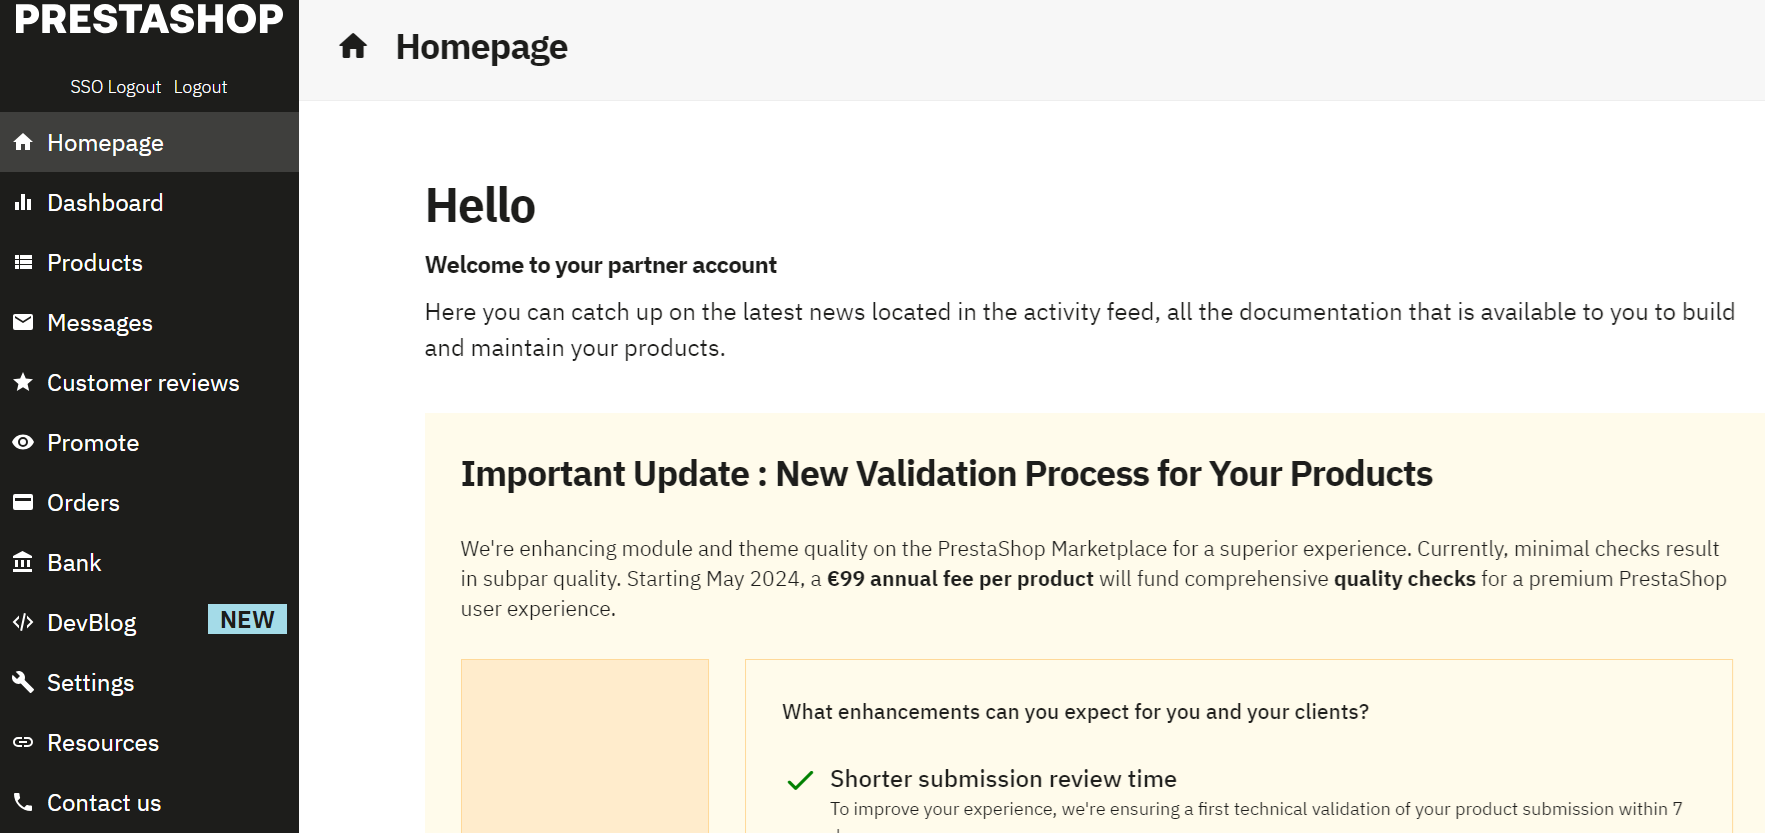1765x833 pixels.
Task: Click the PrestaShop logo text
Action: tap(149, 19)
